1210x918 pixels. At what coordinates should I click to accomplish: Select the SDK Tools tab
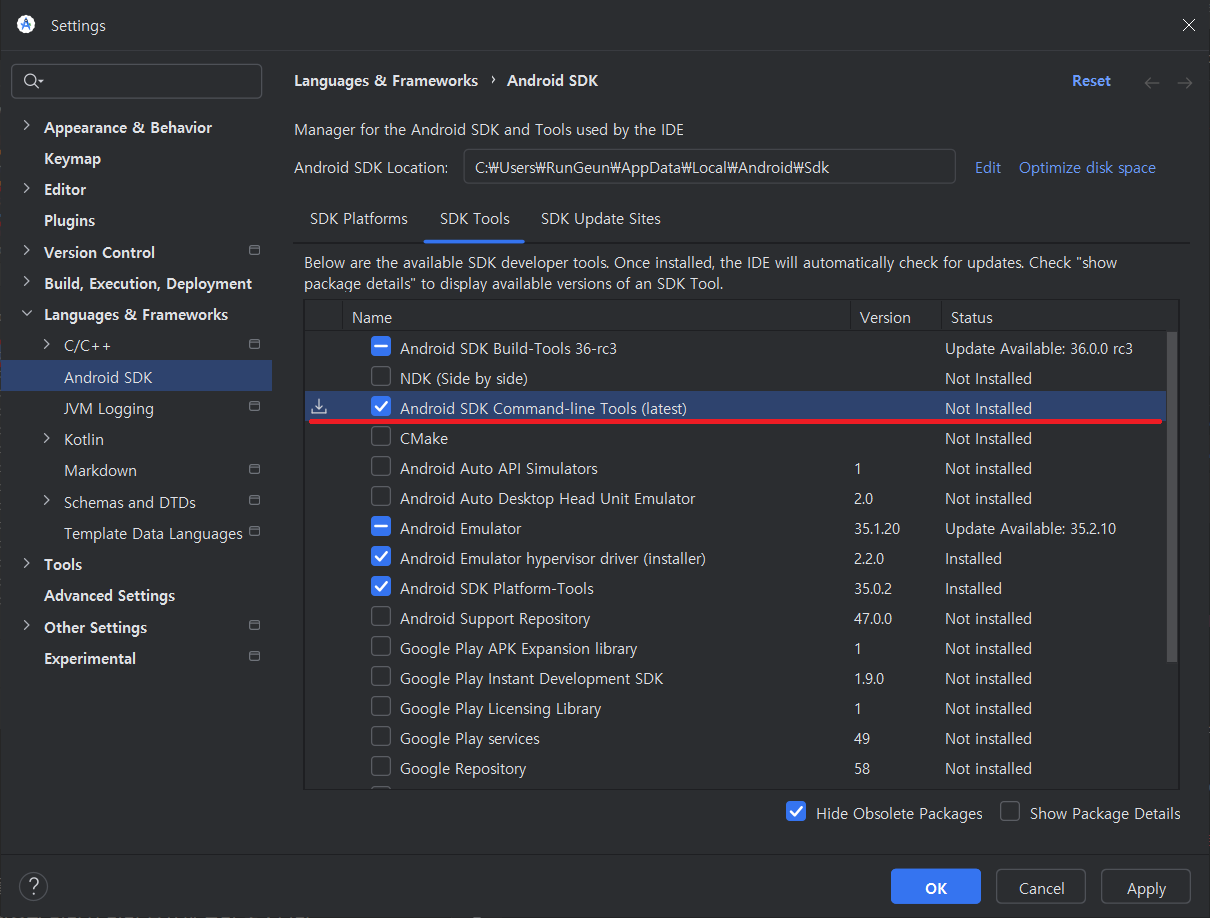coord(475,218)
